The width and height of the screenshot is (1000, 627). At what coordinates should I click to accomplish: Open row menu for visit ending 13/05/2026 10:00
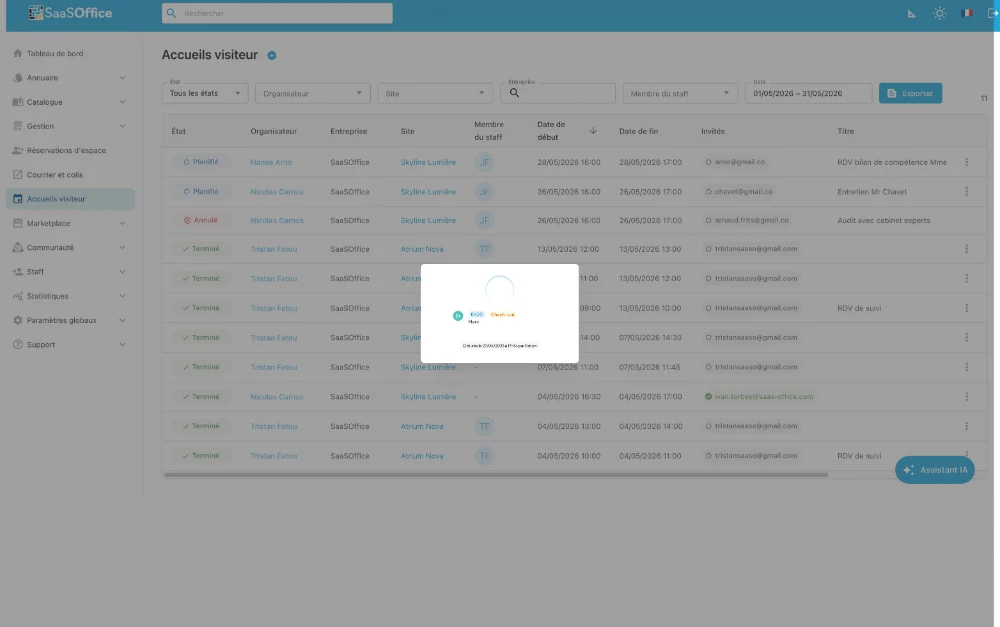click(x=966, y=308)
